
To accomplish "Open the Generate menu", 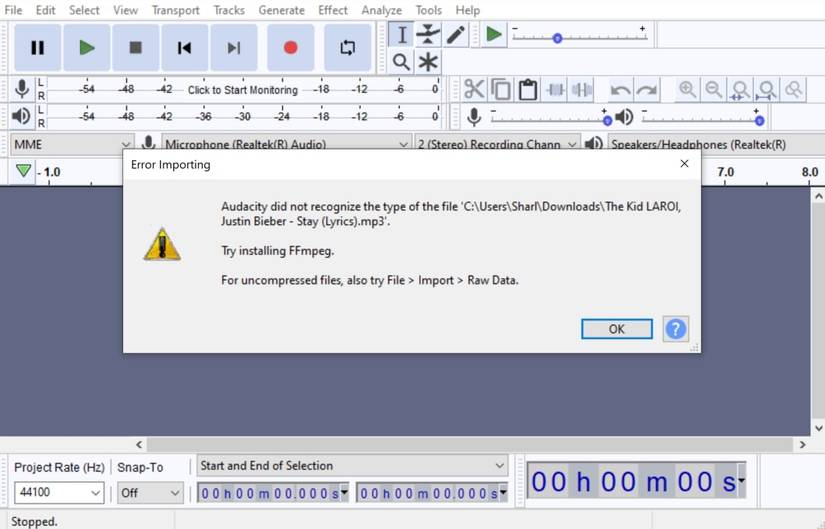I will (x=281, y=10).
